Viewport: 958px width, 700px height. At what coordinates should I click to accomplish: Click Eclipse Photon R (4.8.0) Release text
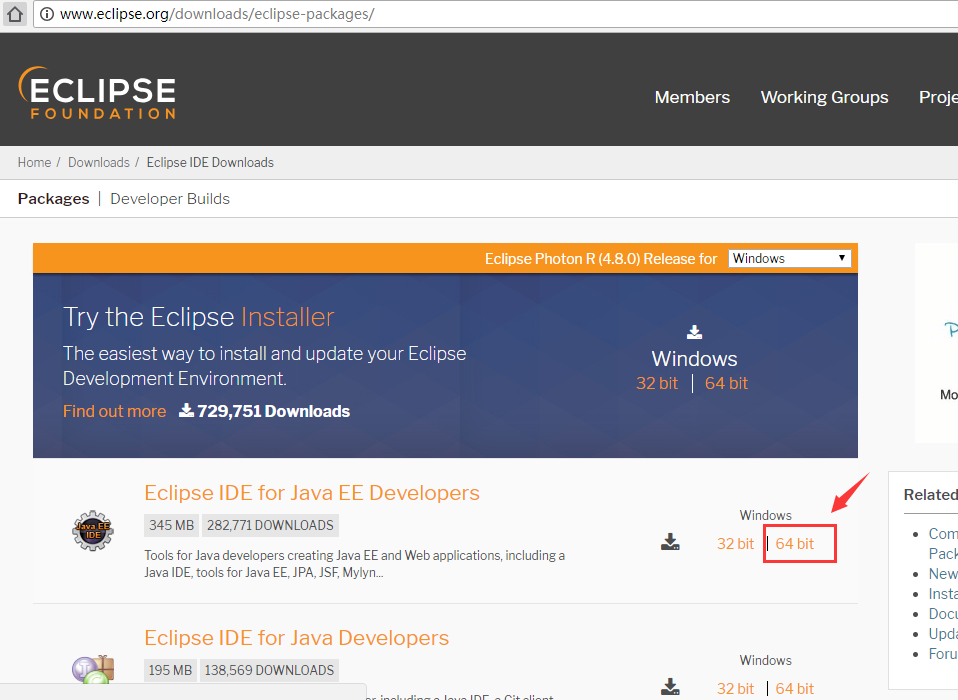pyautogui.click(x=601, y=259)
